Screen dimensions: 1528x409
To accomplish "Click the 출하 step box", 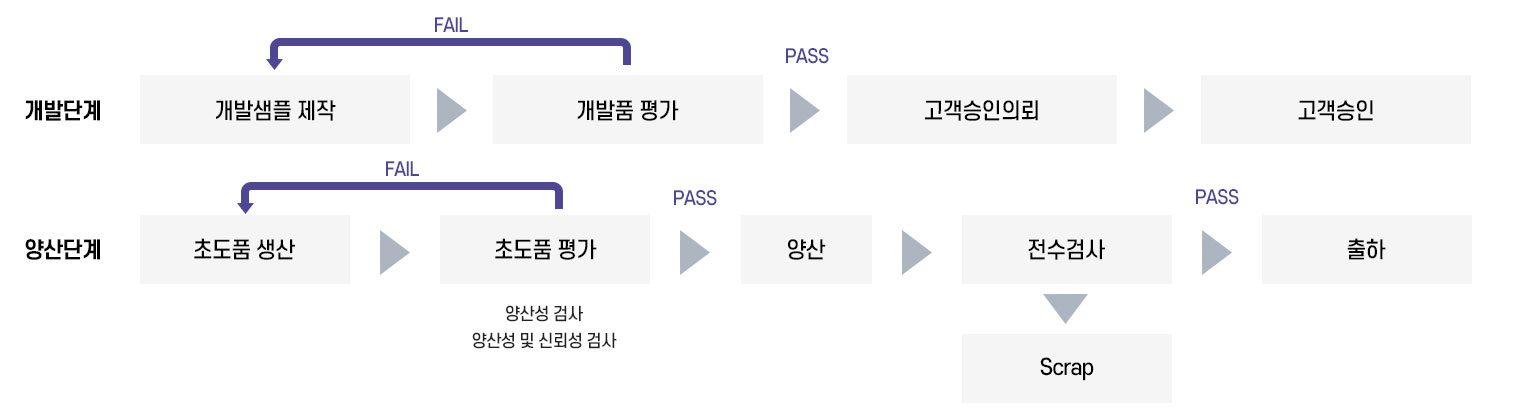I will pos(1366,250).
